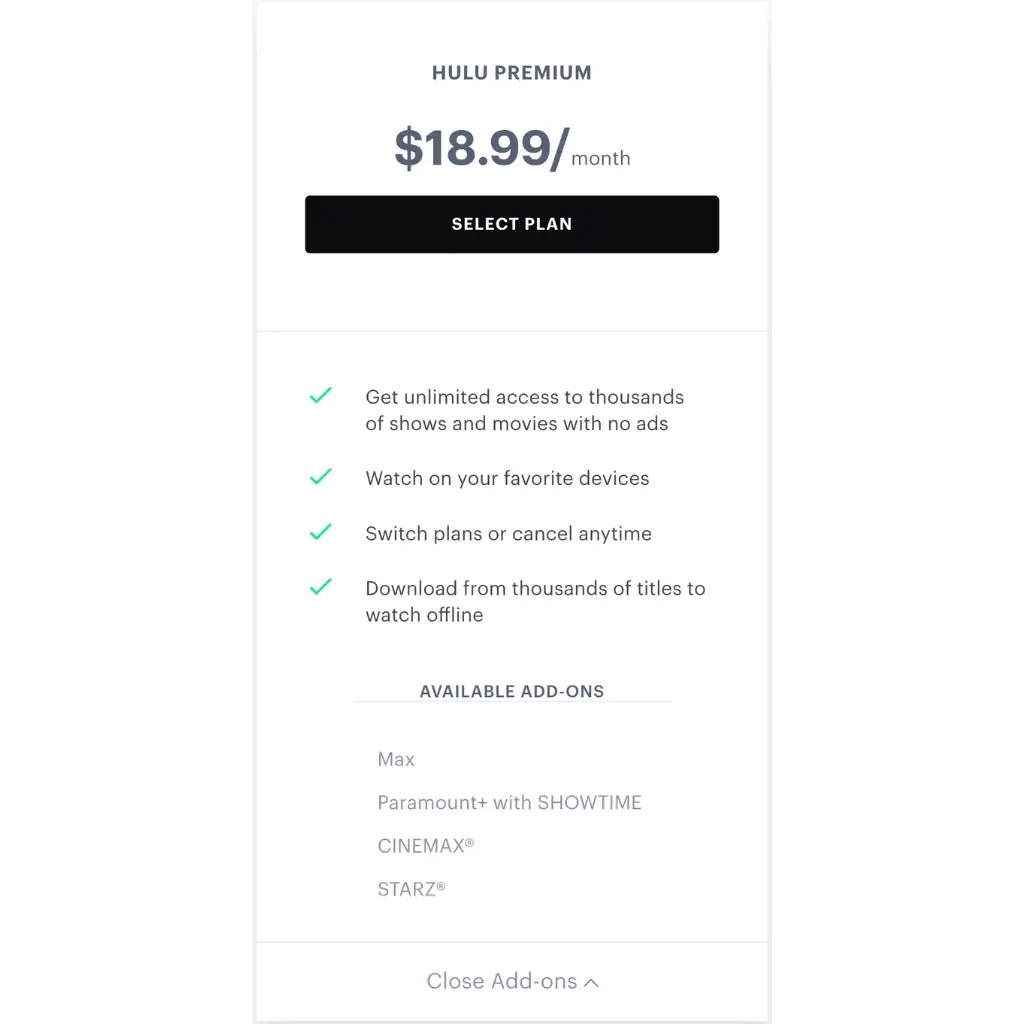Image resolution: width=1024 pixels, height=1024 pixels.
Task: Click the Download titles to watch offline text
Action: 535,601
